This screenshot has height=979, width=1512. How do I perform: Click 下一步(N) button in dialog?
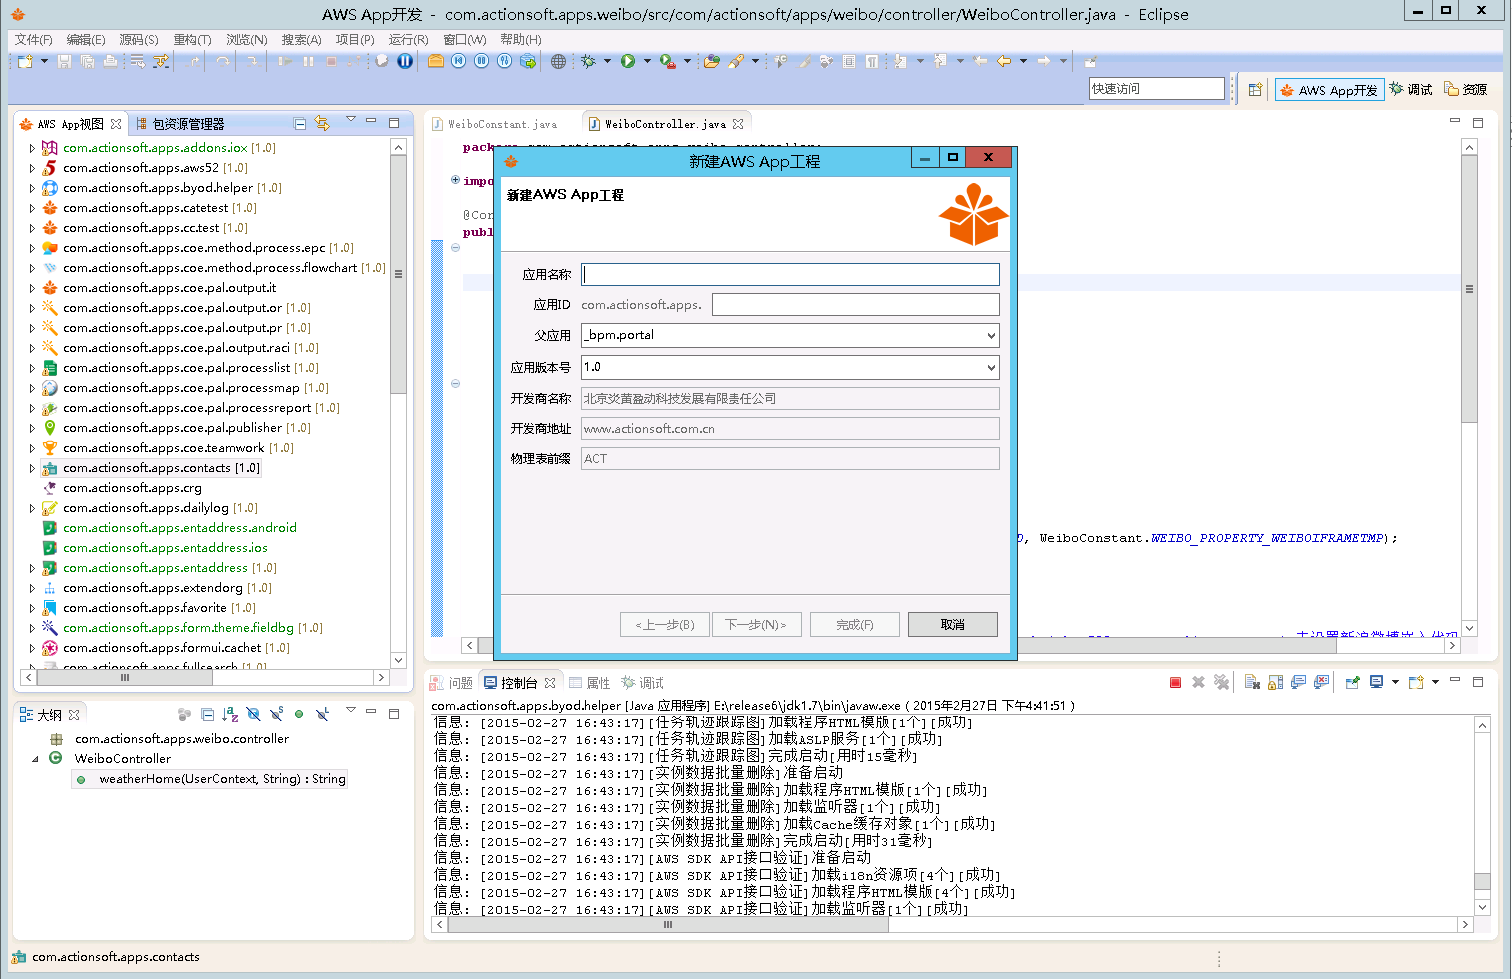756,625
